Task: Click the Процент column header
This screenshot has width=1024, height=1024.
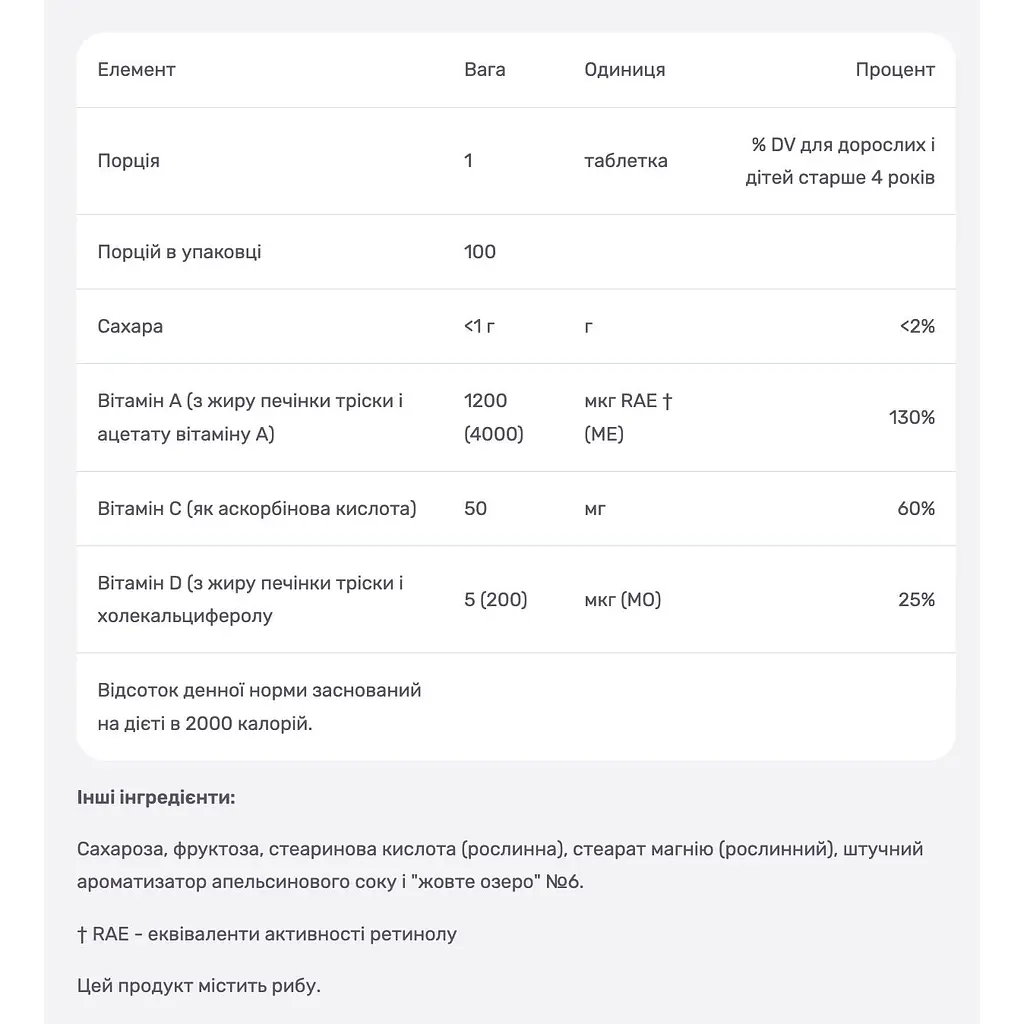Action: [x=895, y=70]
